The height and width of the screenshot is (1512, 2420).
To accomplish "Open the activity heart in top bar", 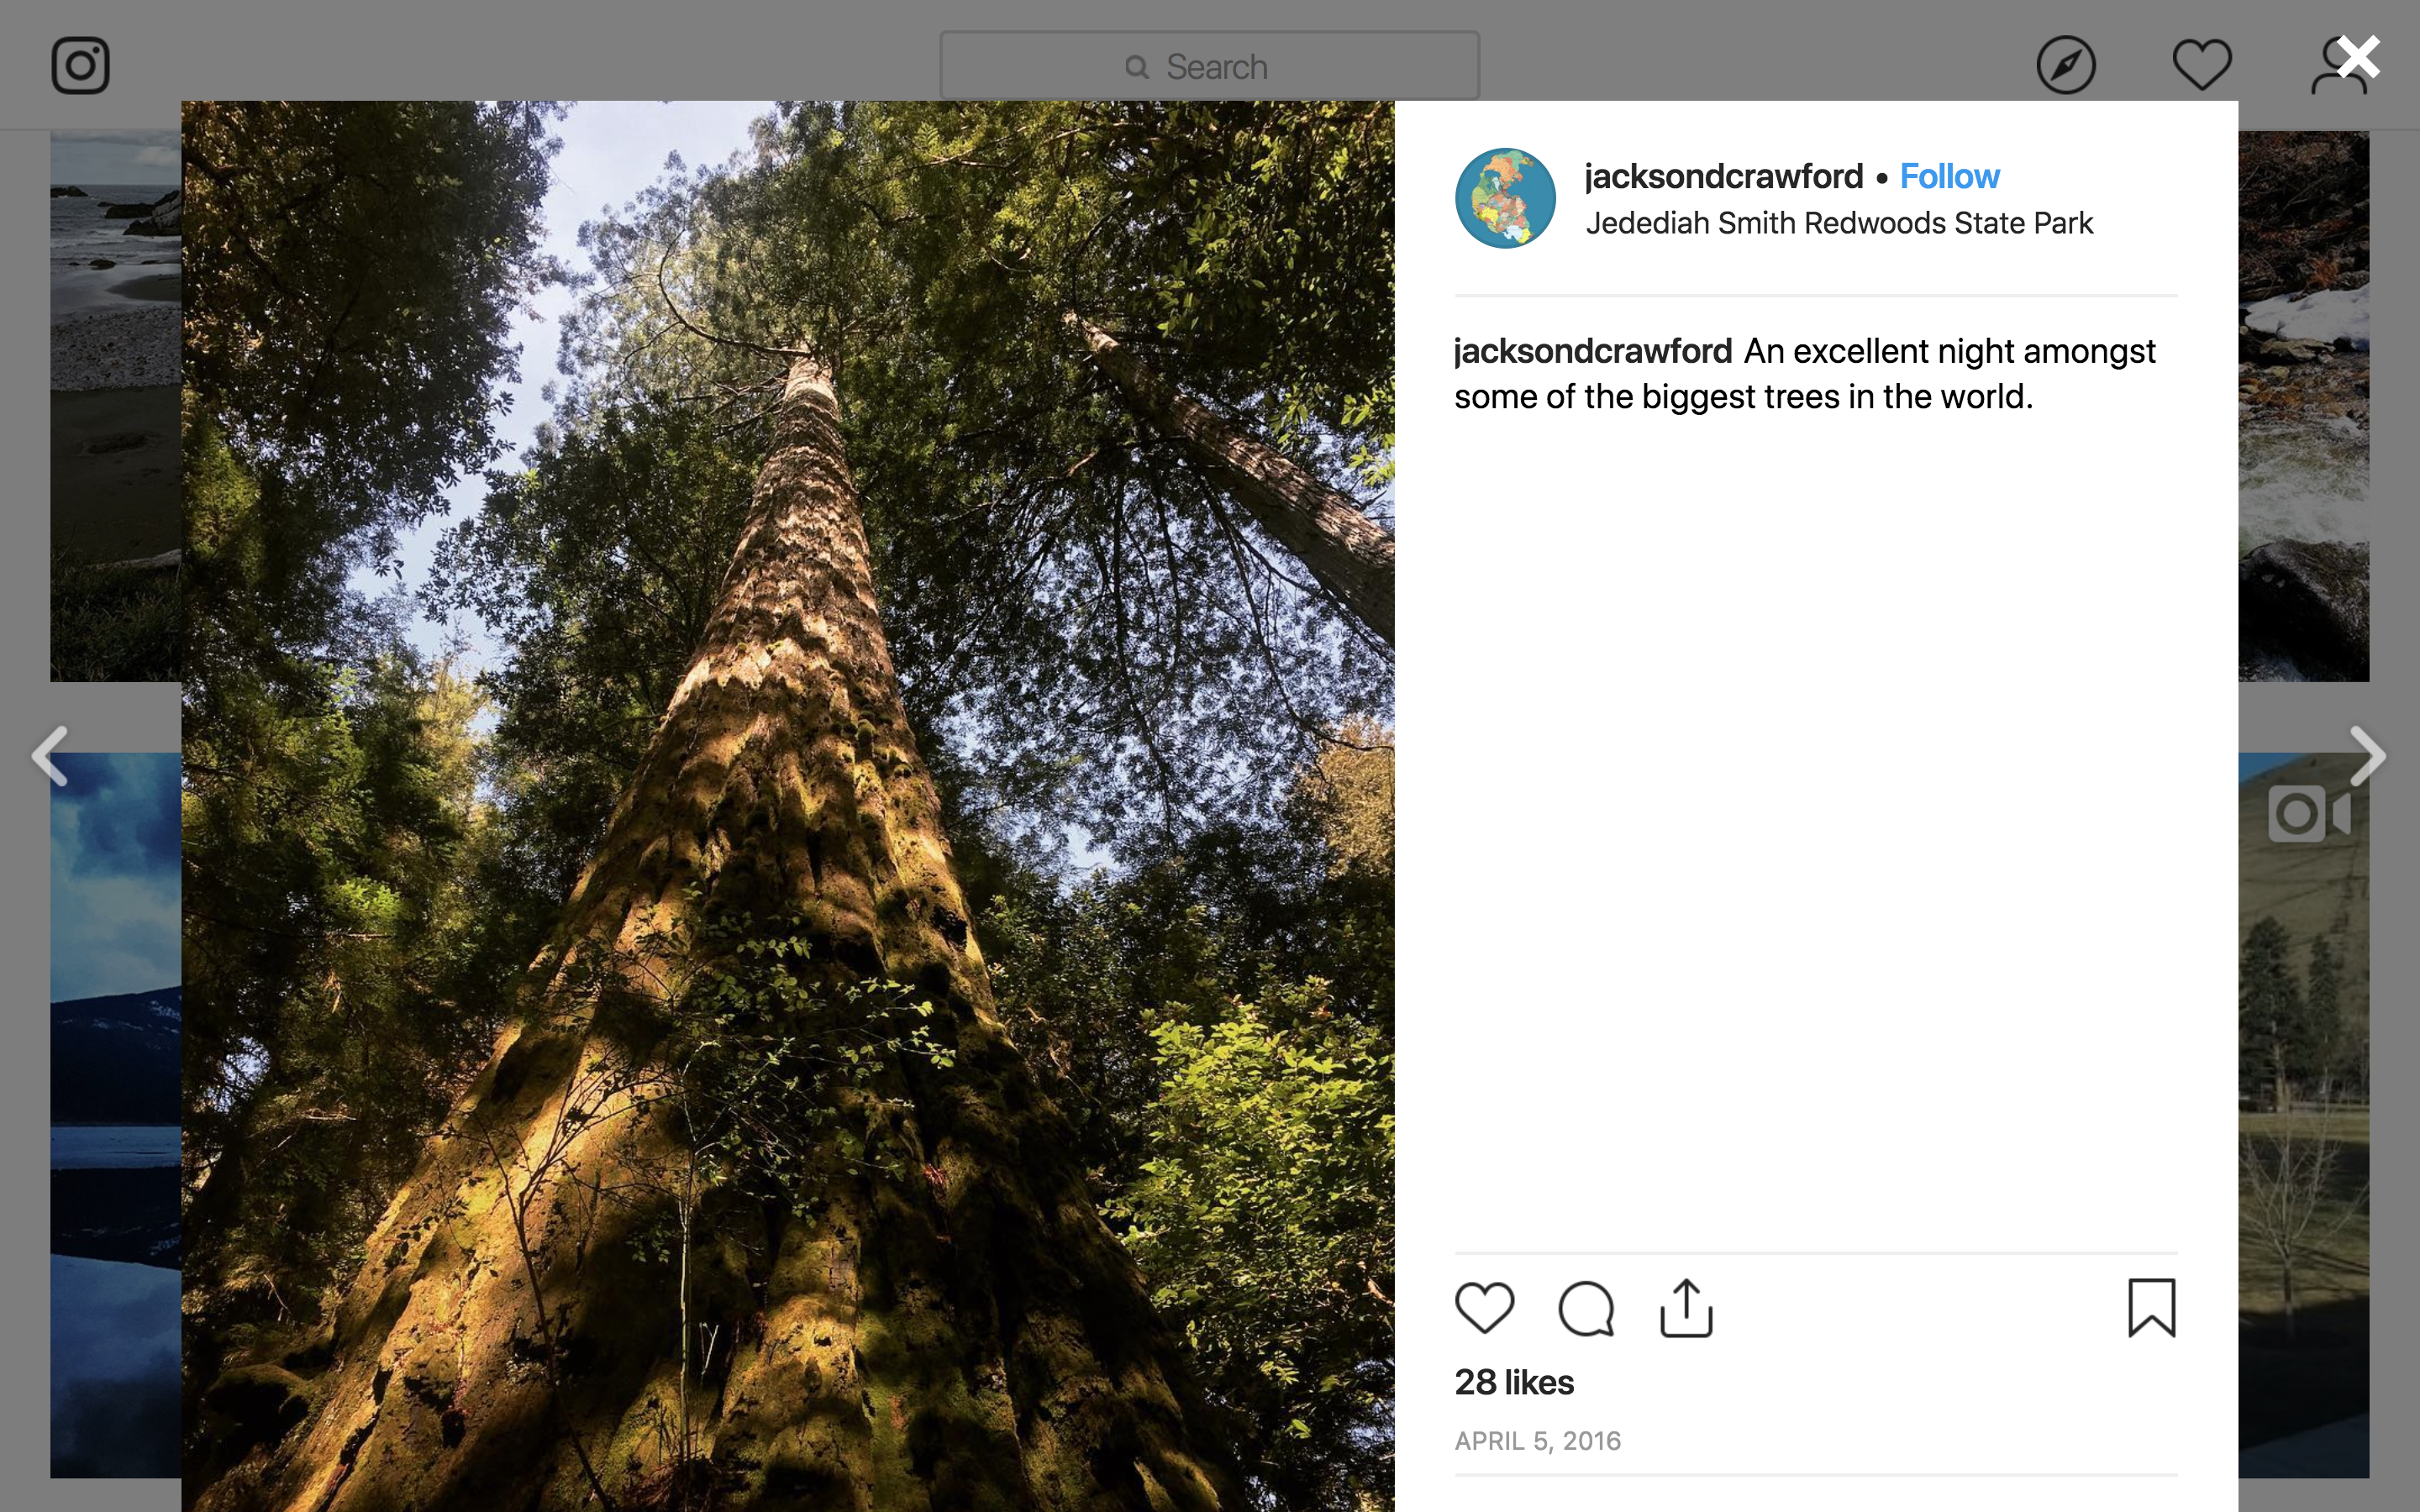I will tap(2202, 66).
